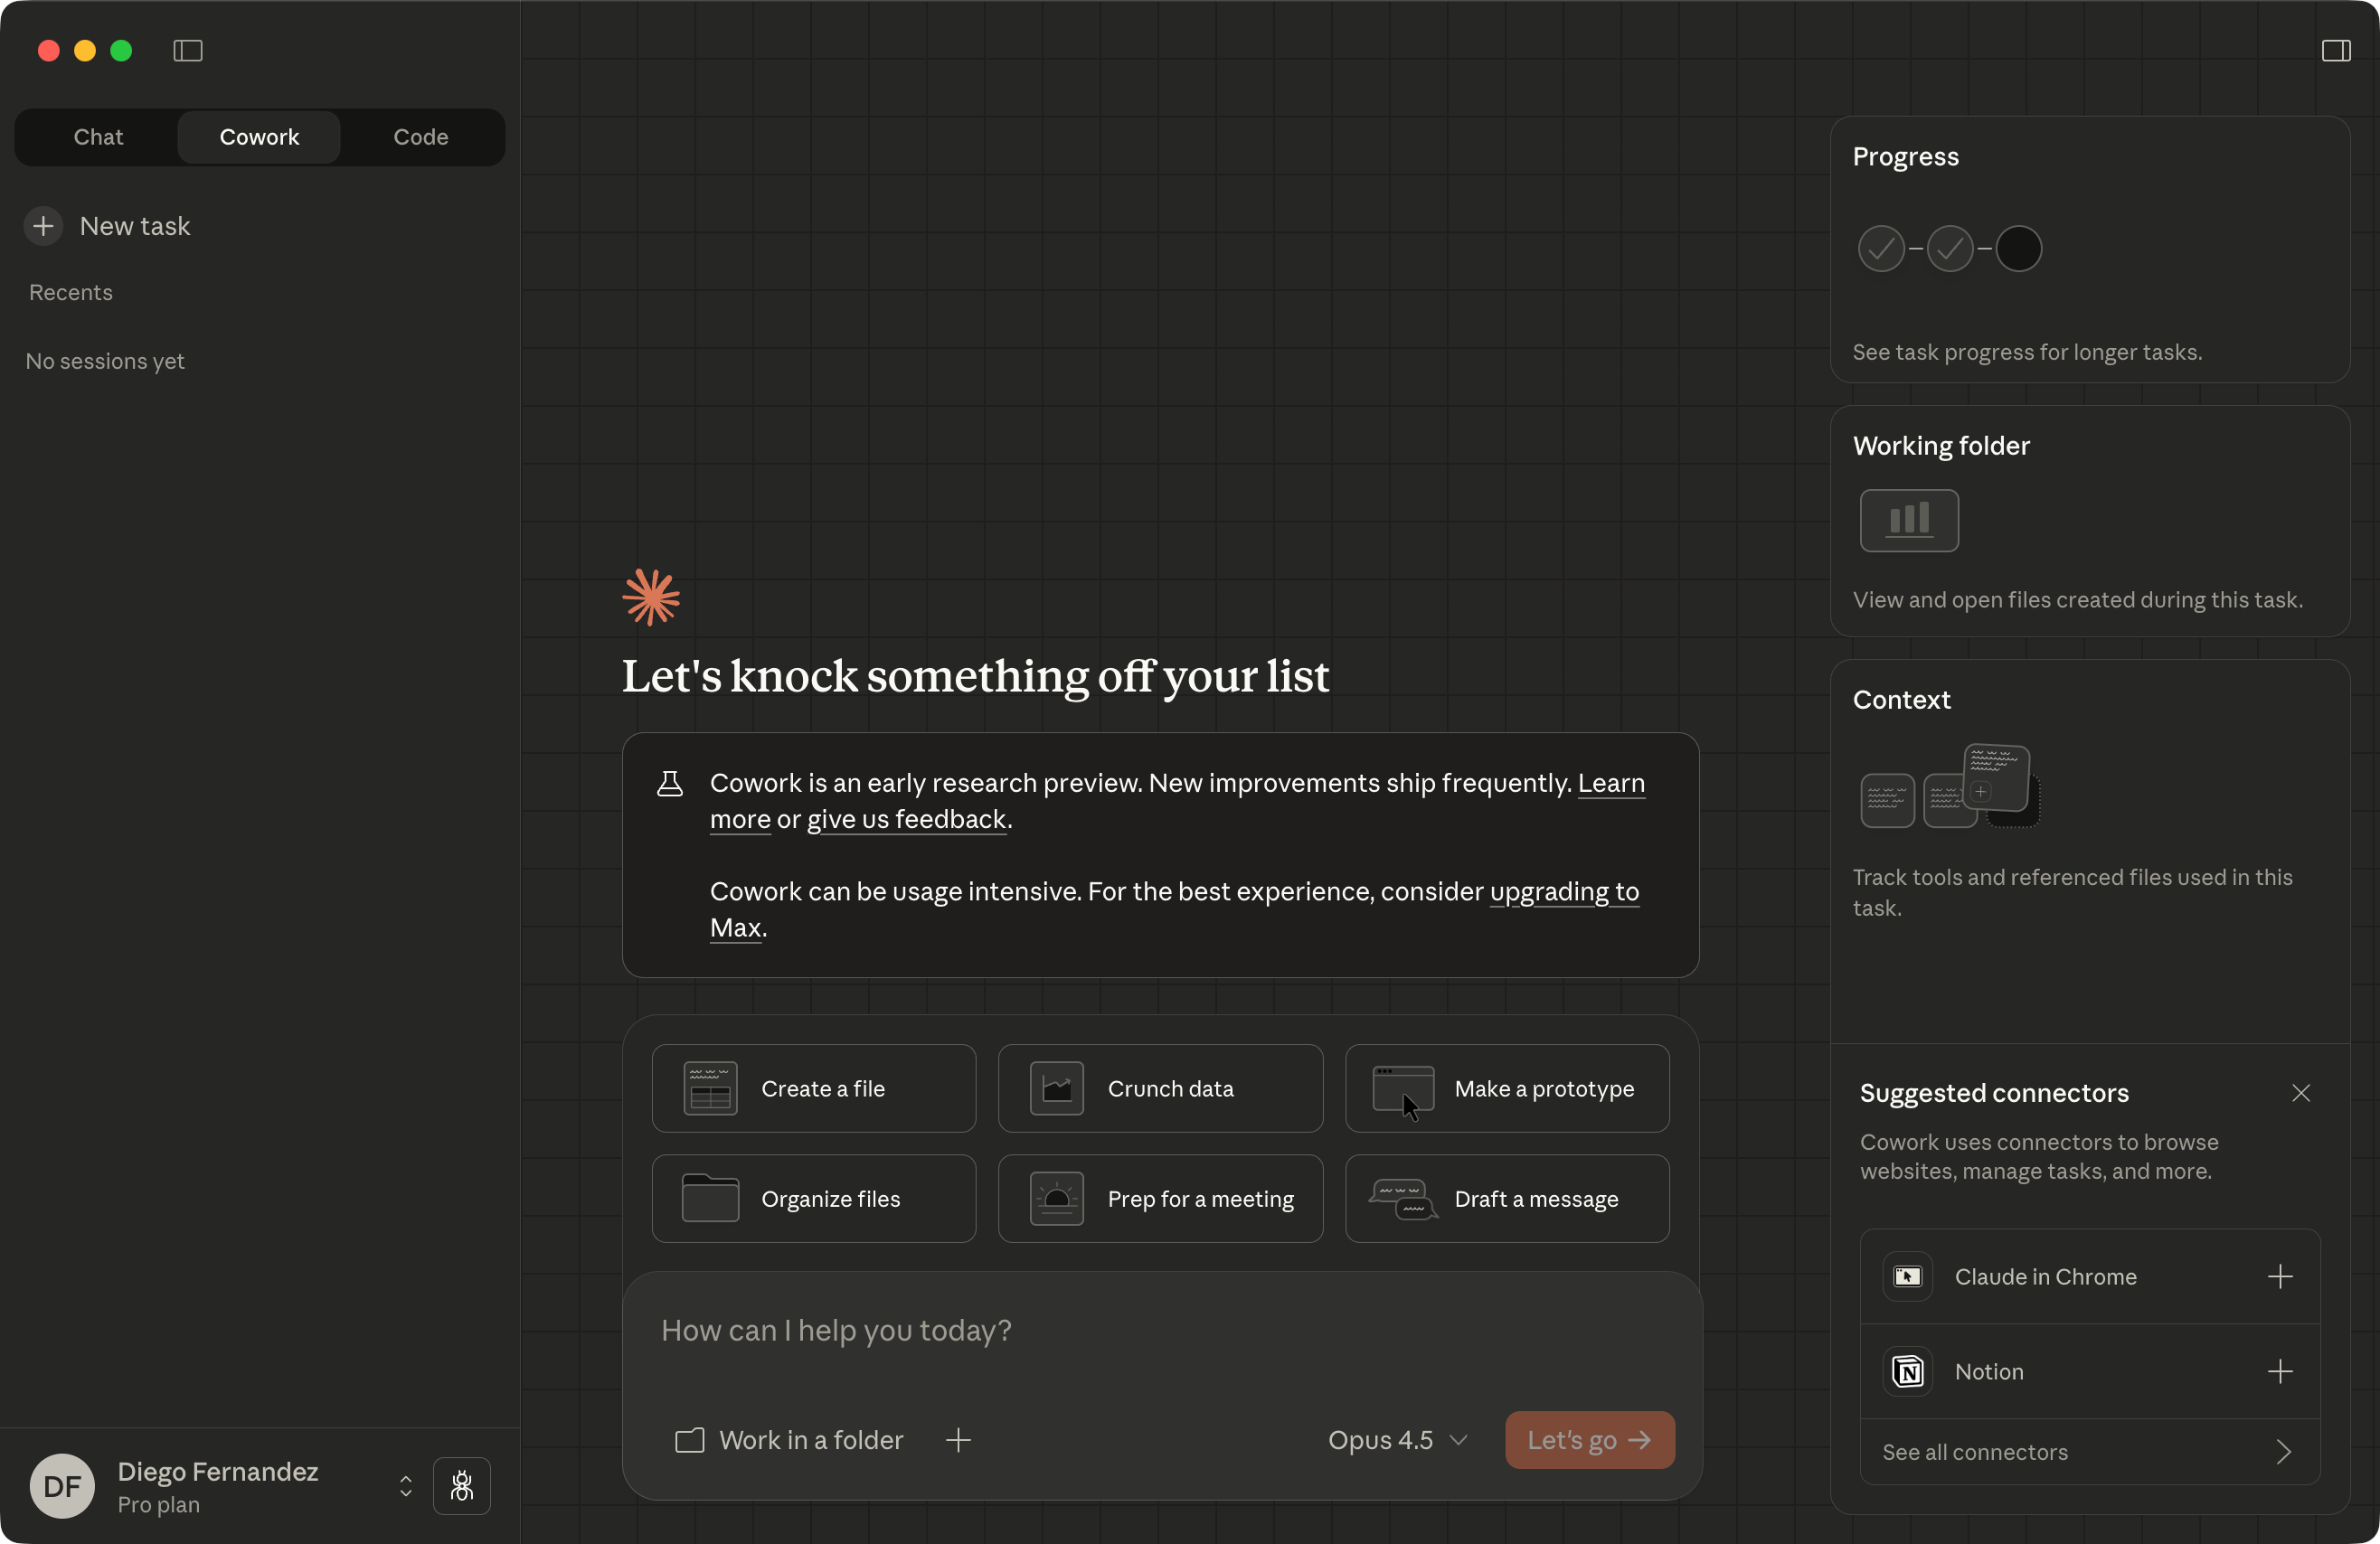The height and width of the screenshot is (1544, 2380).
Task: Expand the Diego Fernandez account options
Action: click(x=405, y=1486)
